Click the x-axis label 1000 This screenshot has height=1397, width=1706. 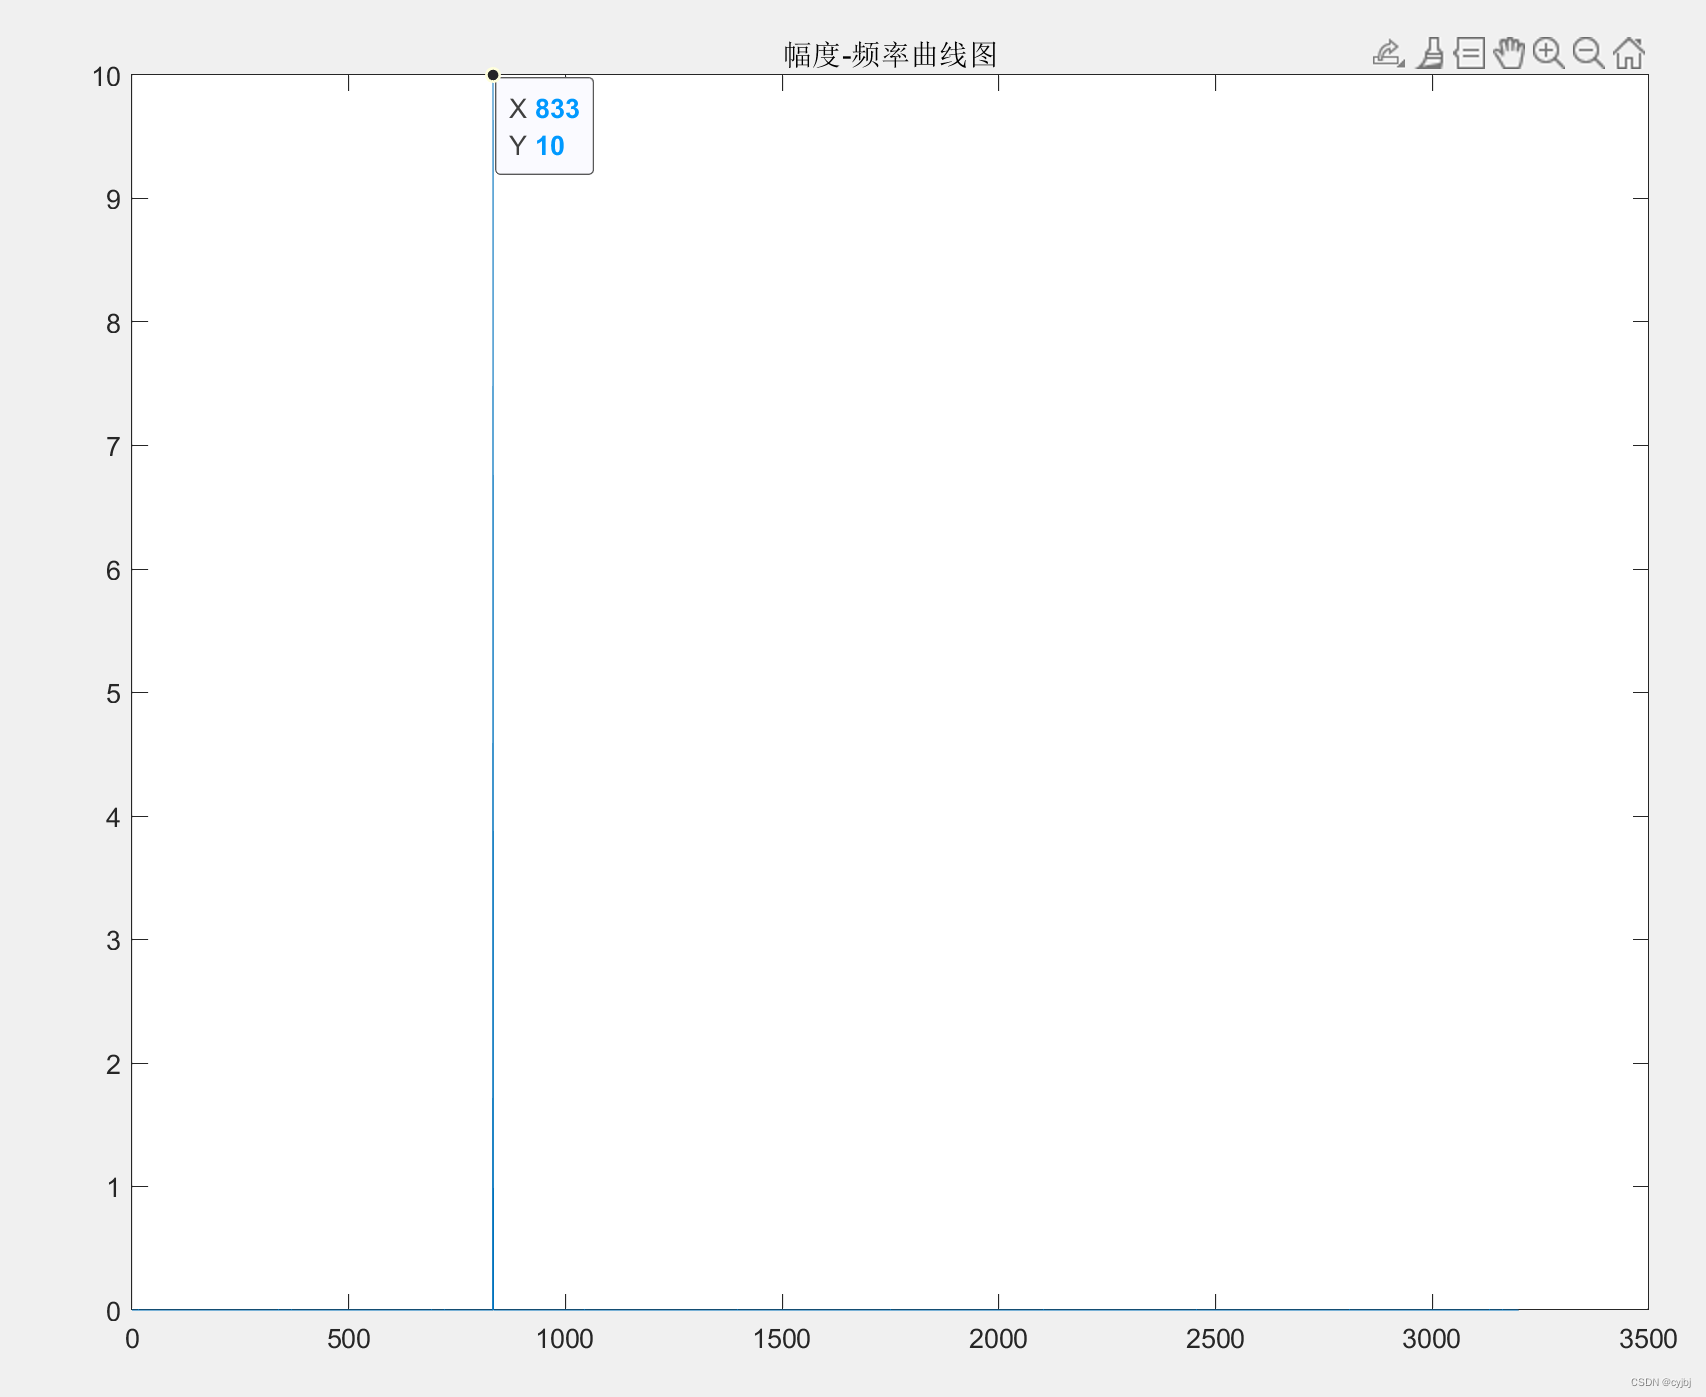pyautogui.click(x=565, y=1339)
